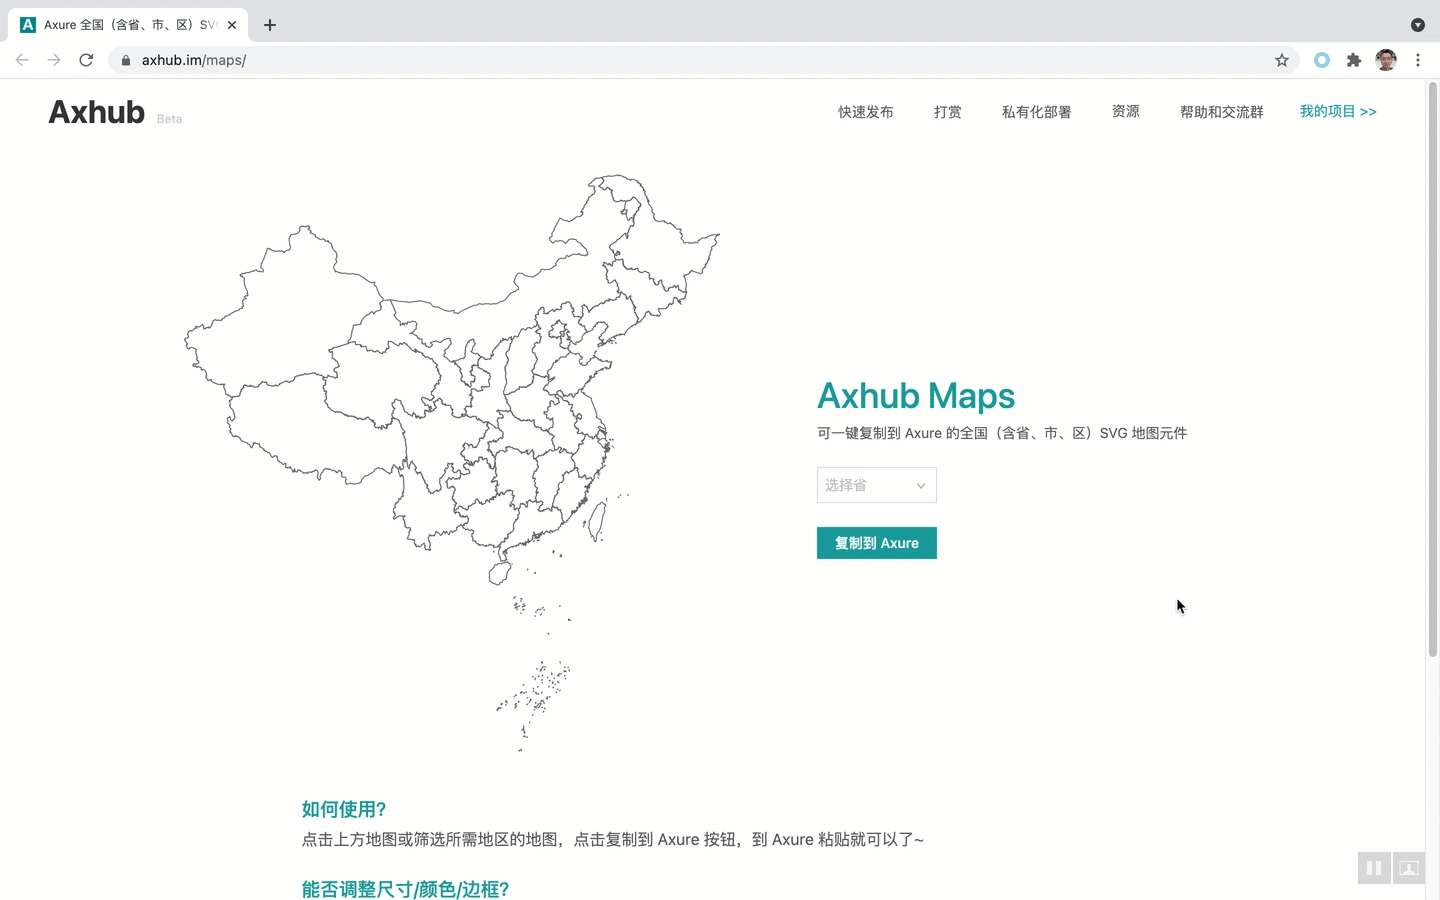Open the extensions puzzle icon

tap(1354, 60)
